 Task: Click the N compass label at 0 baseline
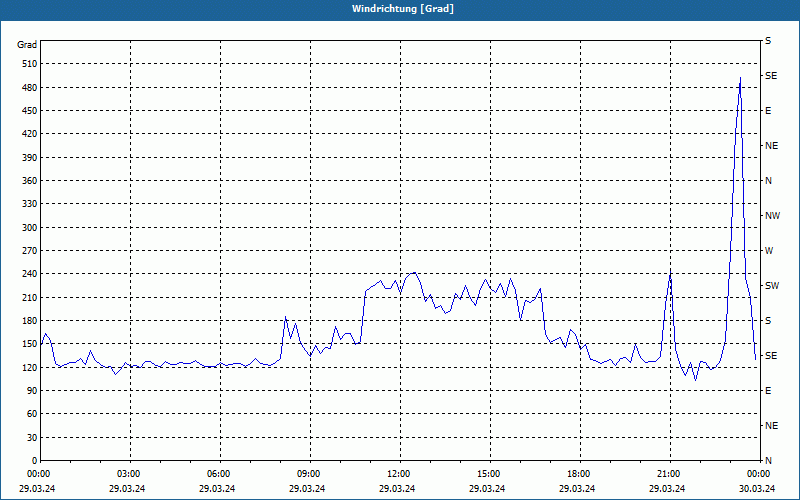click(x=768, y=461)
